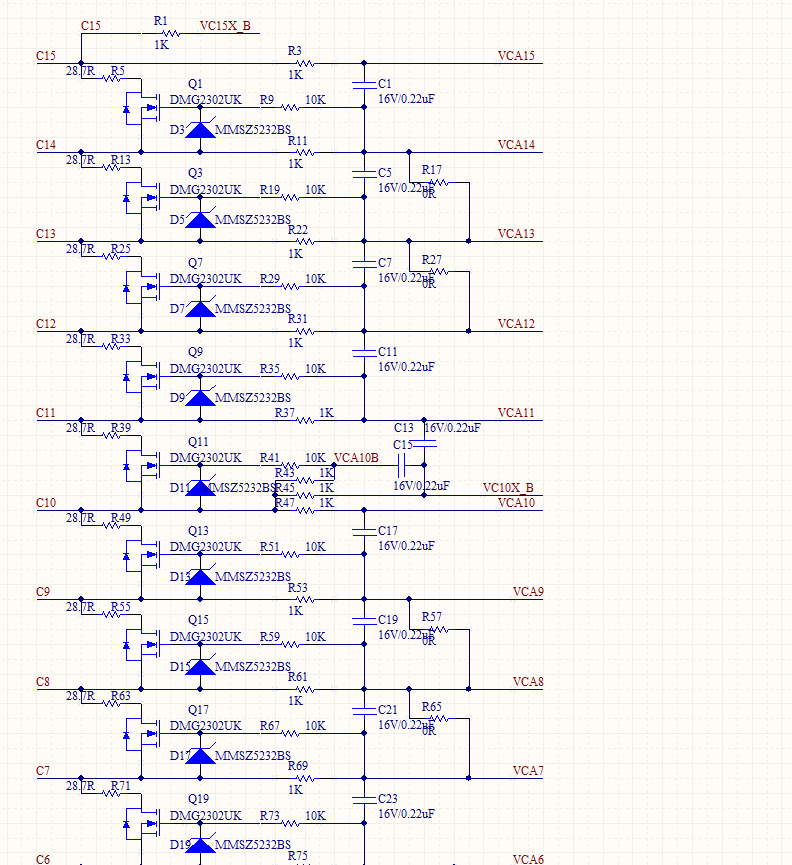Click the VCA6 net label

(528, 859)
